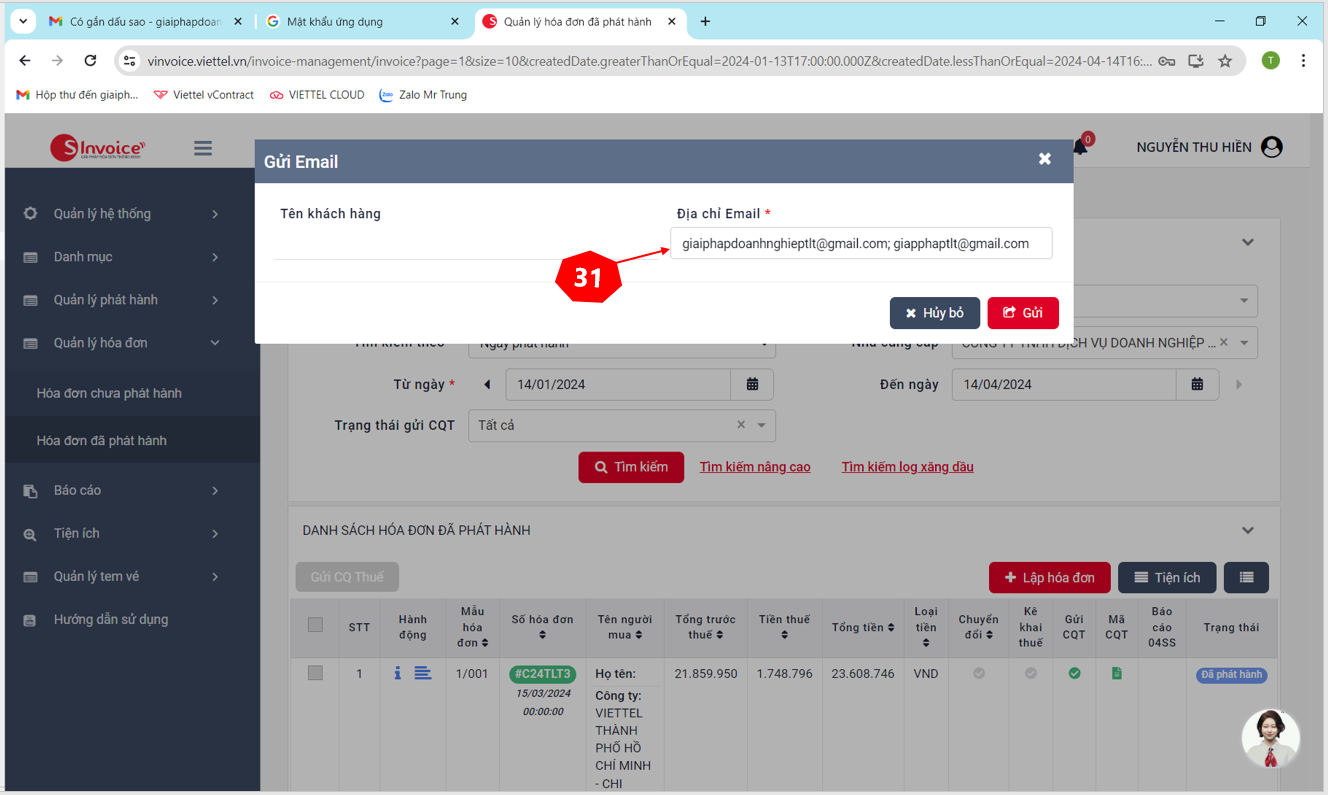This screenshot has height=795, width=1328.
Task: Tick the checkbox for invoice row 1
Action: (315, 673)
